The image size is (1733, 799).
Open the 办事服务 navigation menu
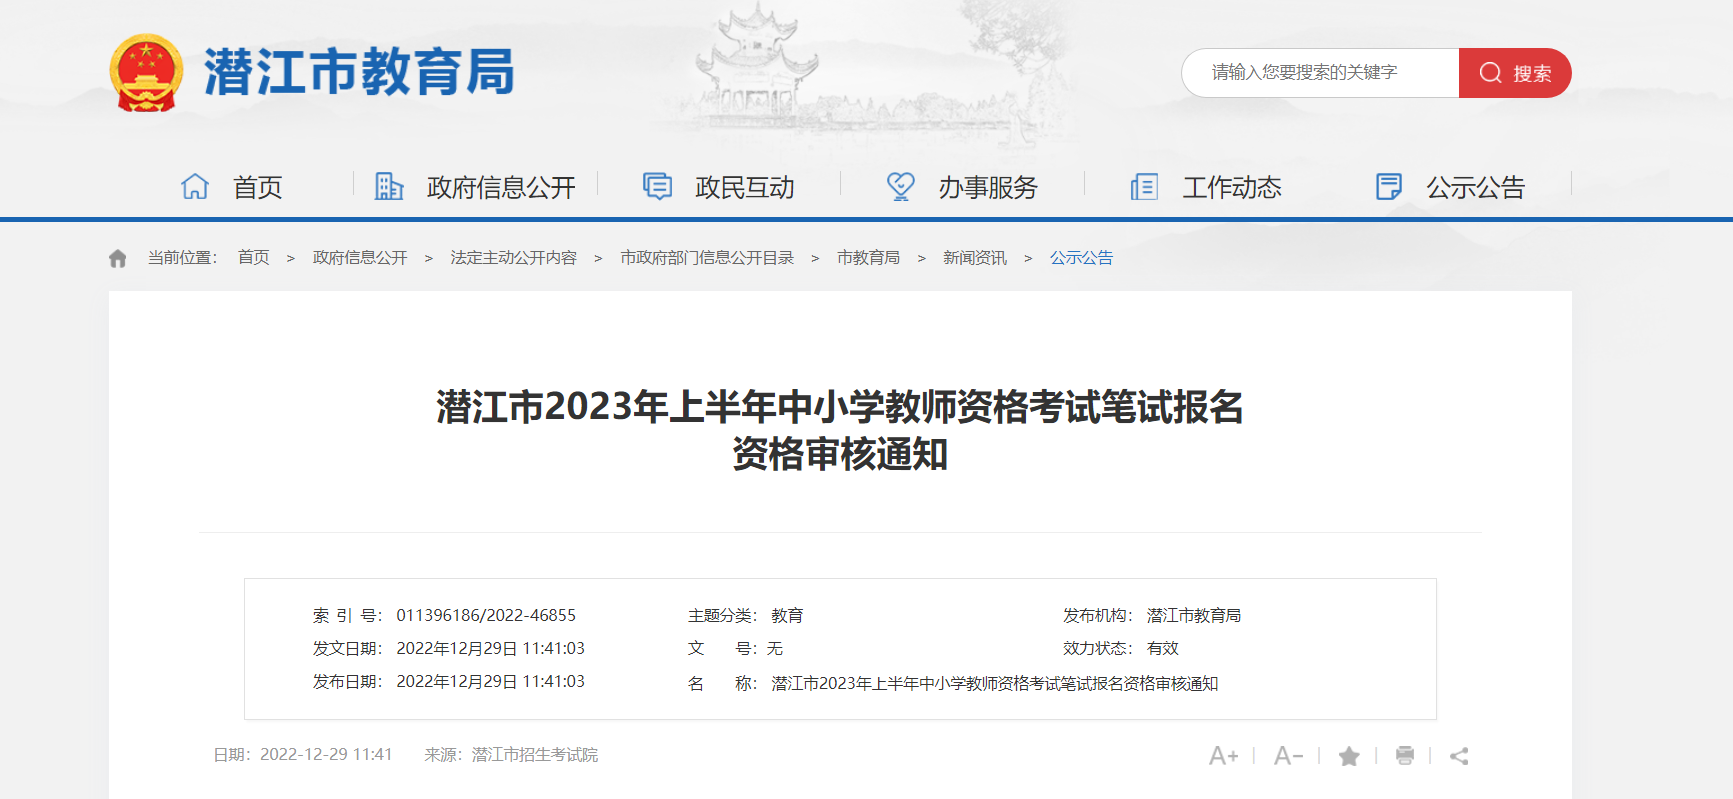point(988,187)
